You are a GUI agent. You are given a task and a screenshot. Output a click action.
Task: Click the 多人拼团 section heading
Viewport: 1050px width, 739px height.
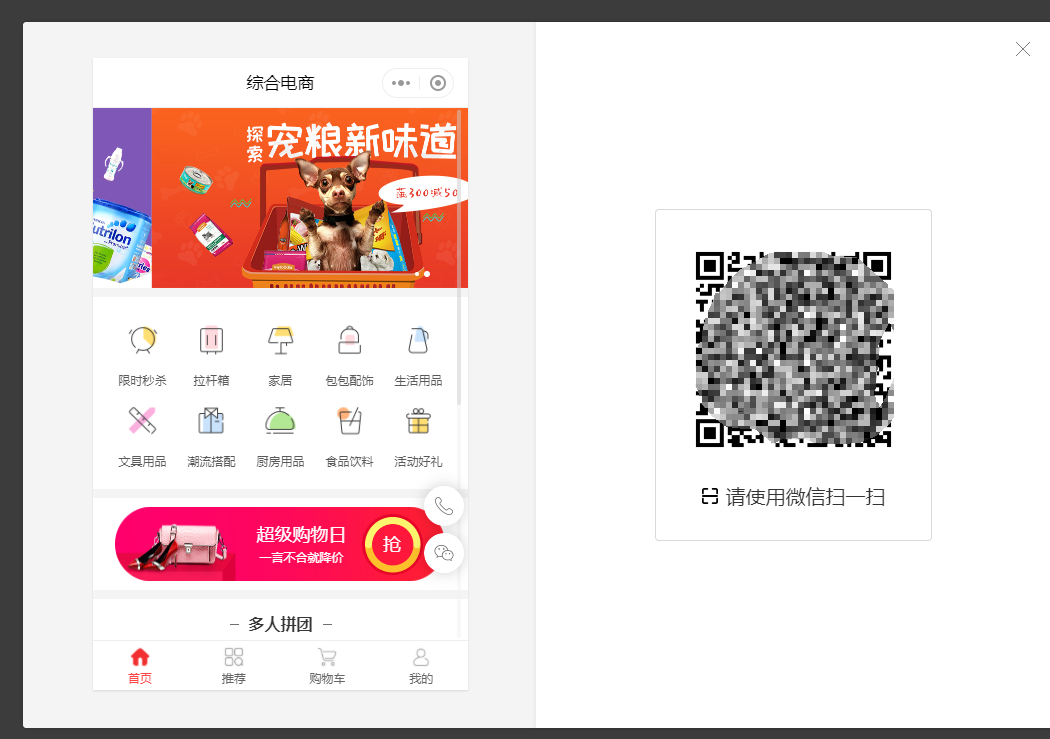coord(281,625)
